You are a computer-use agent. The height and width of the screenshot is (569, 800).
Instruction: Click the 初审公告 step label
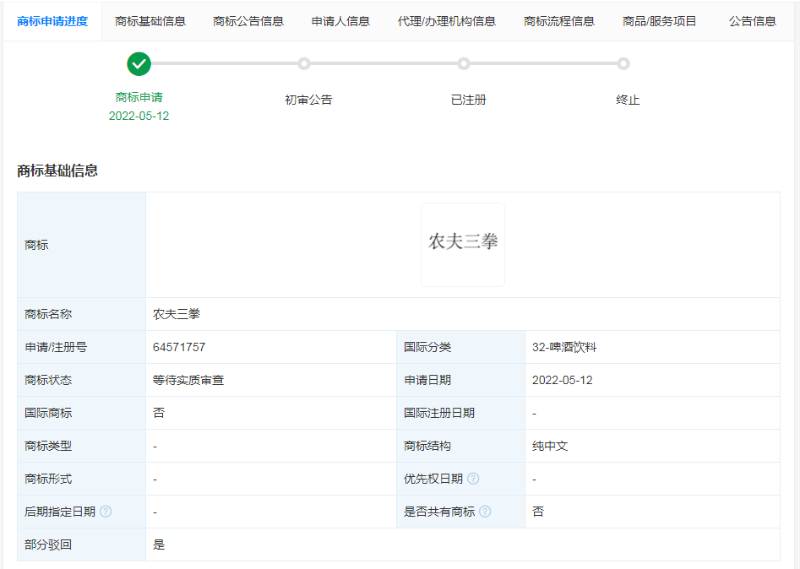(308, 100)
